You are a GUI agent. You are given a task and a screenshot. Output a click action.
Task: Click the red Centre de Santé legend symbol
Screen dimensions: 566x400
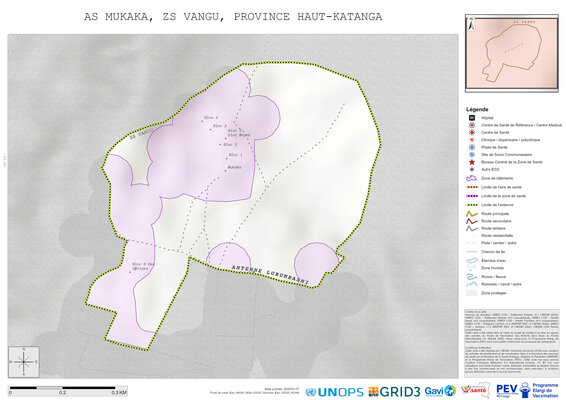471,132
